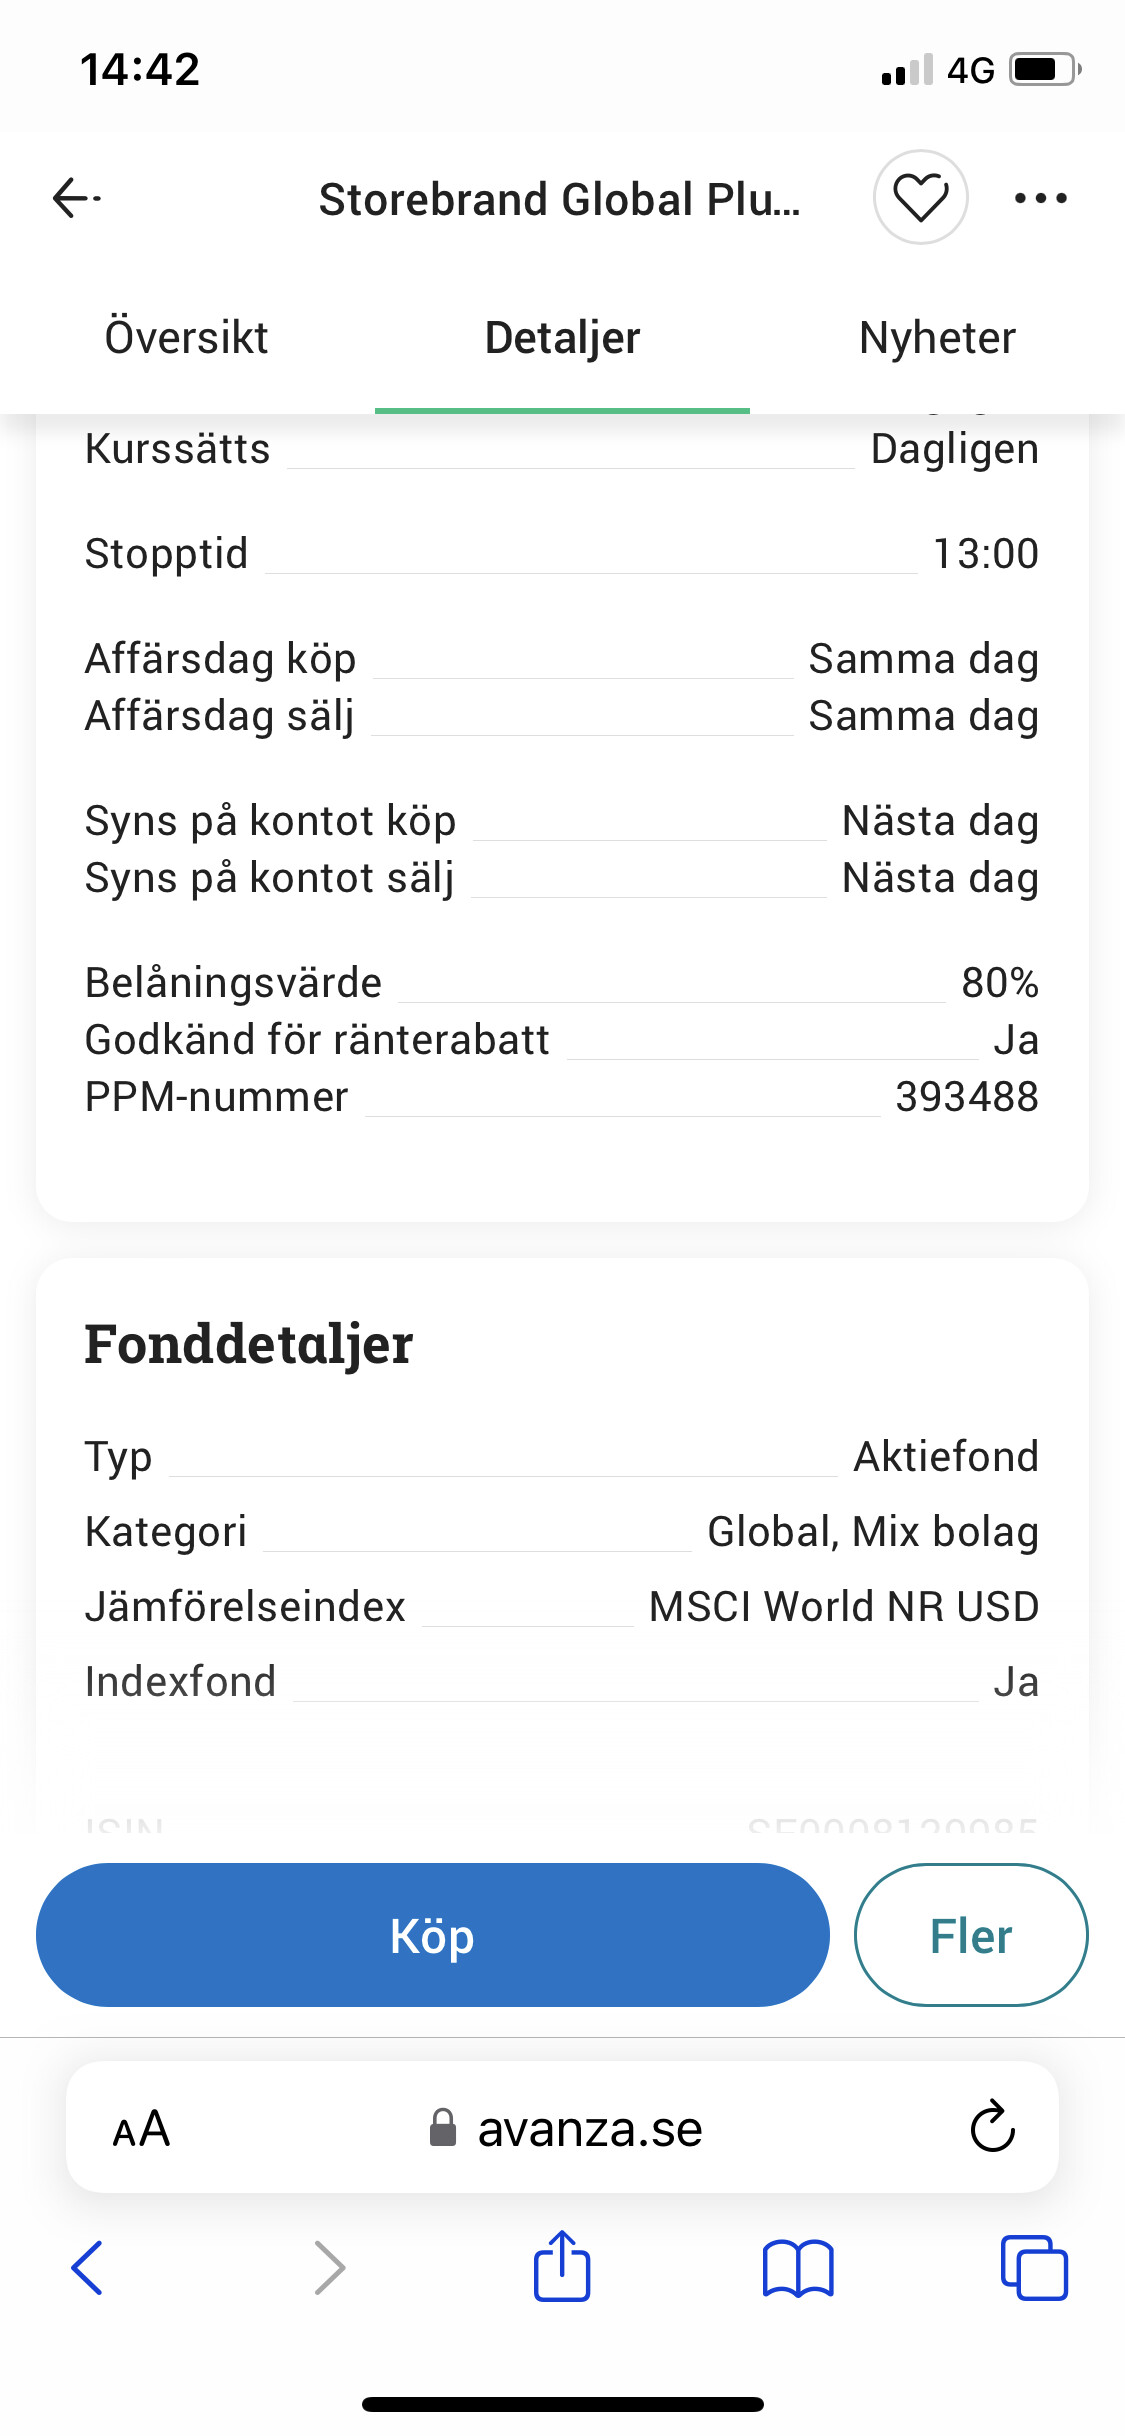Viewport: 1125px width, 2436px height.
Task: Tap the avanza.se address bar
Action: click(590, 2129)
